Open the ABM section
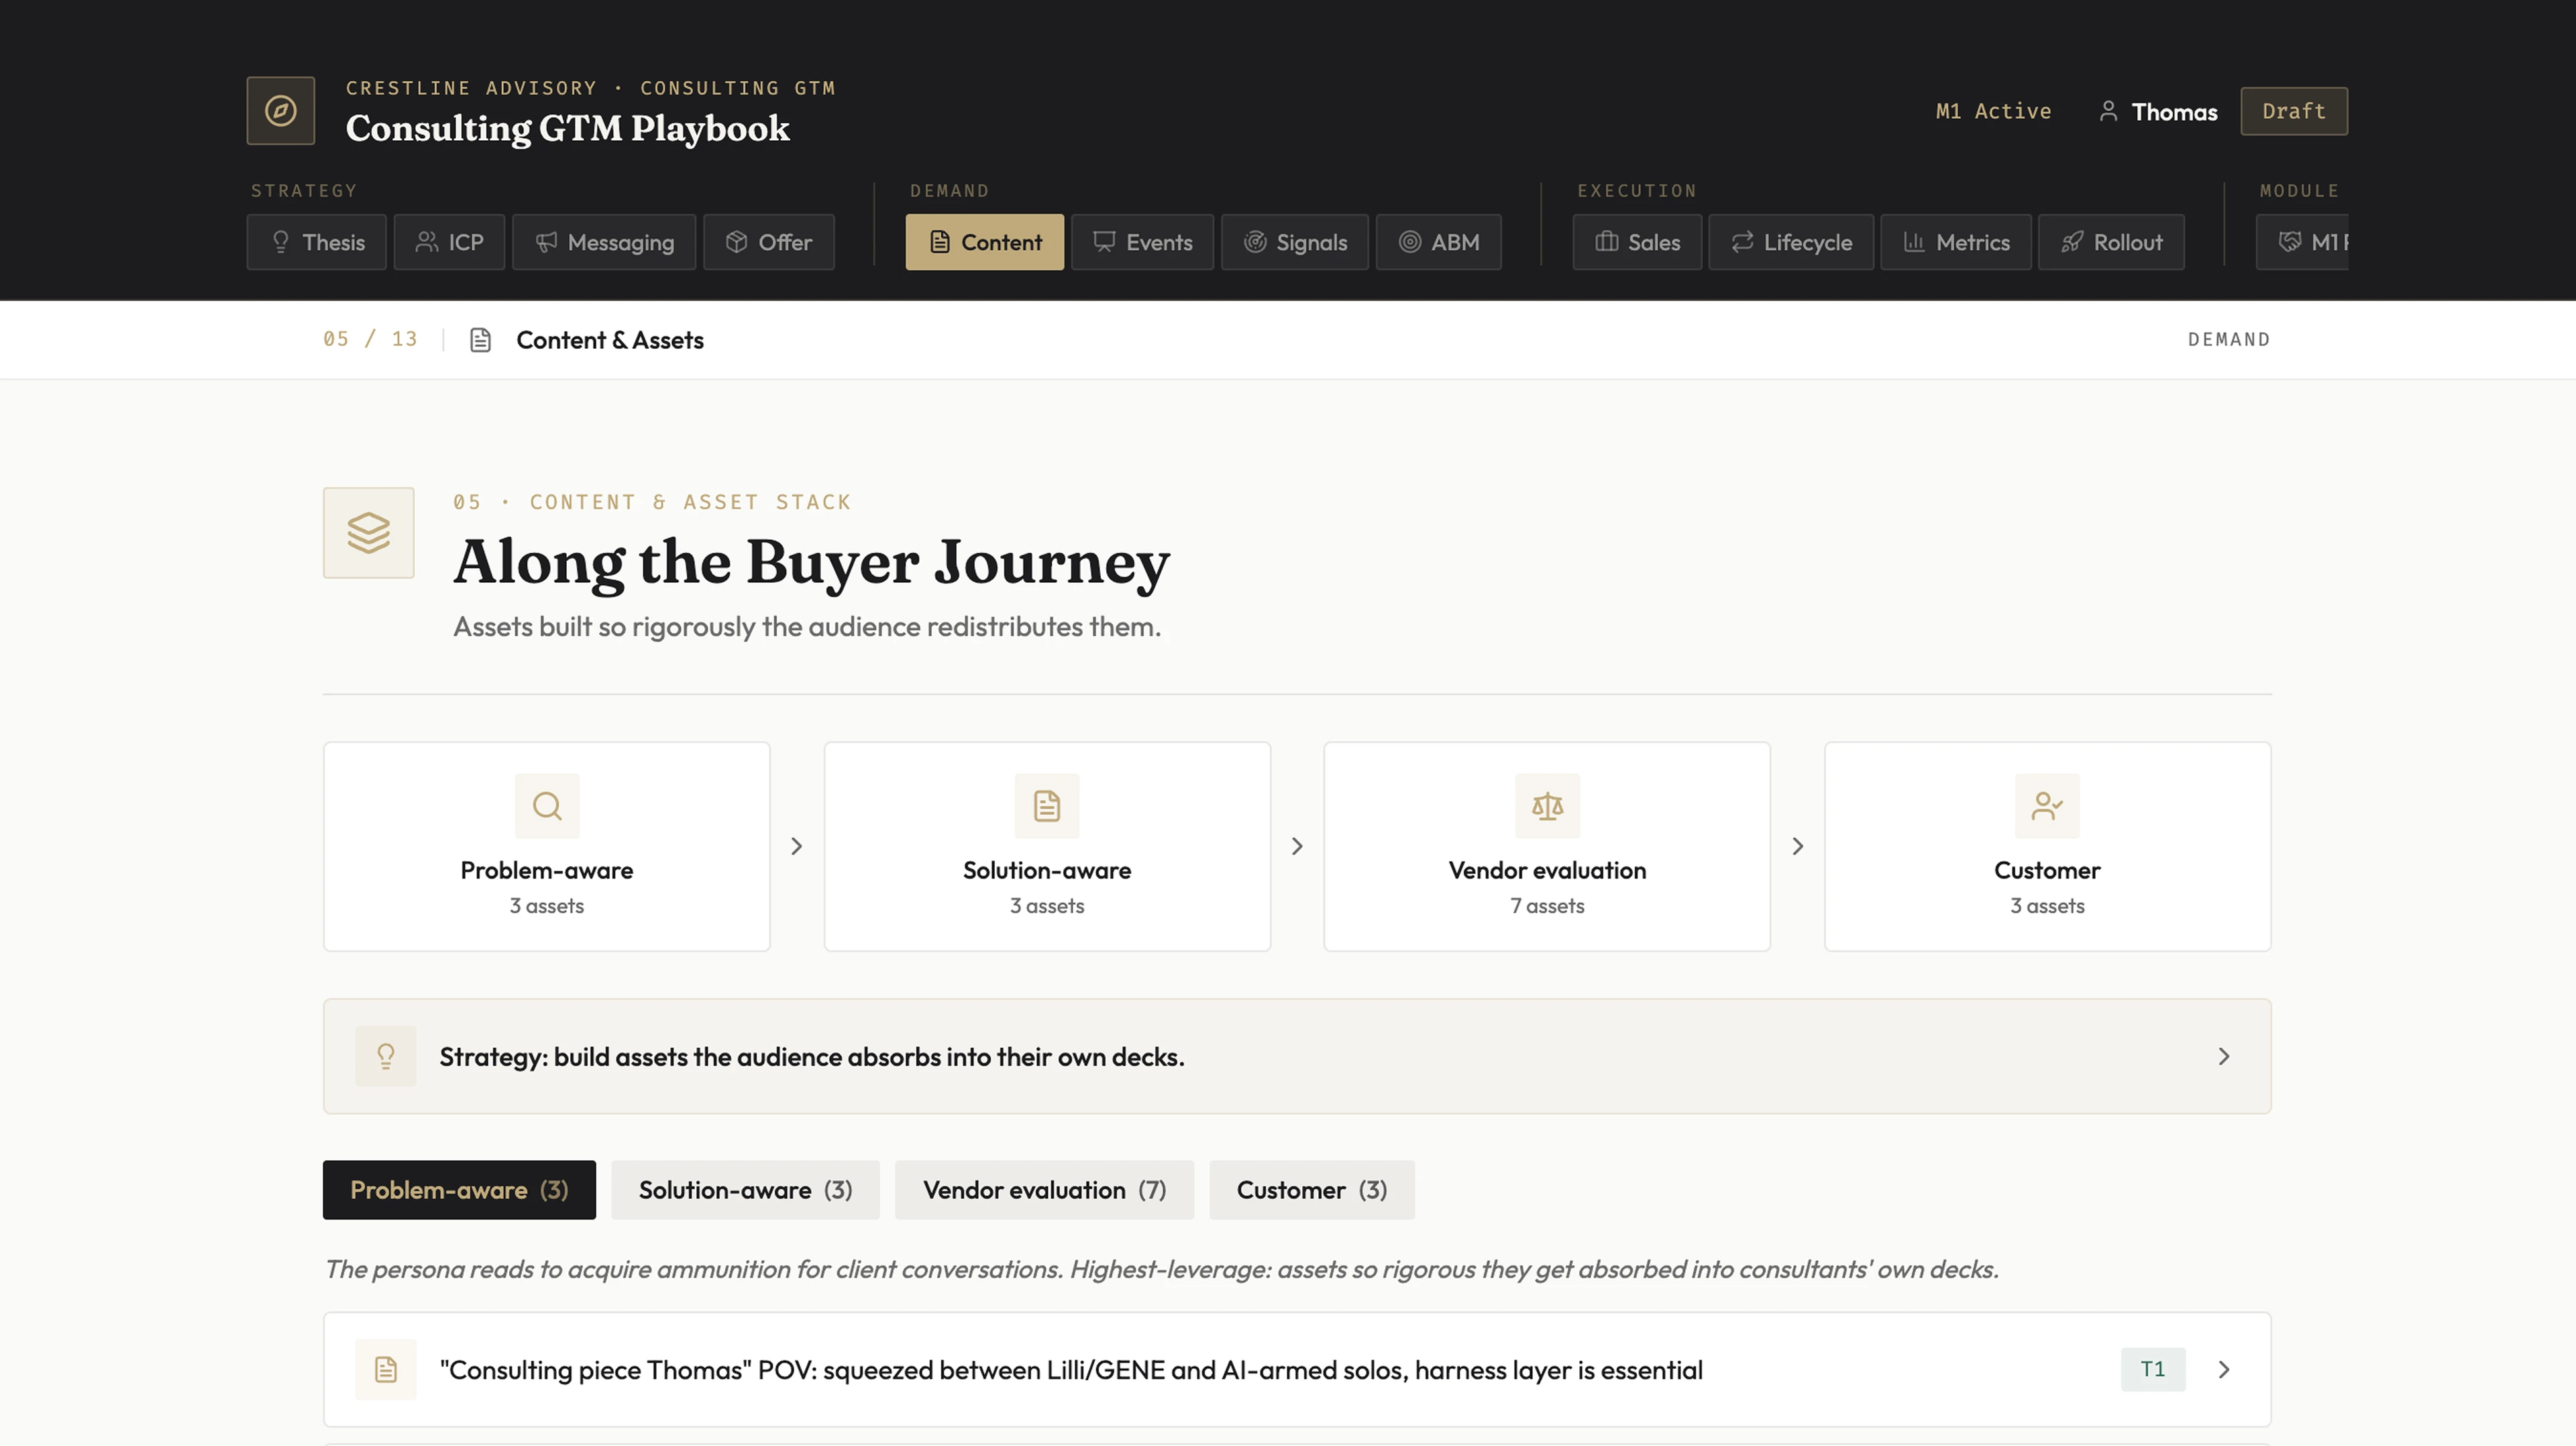 (1439, 242)
